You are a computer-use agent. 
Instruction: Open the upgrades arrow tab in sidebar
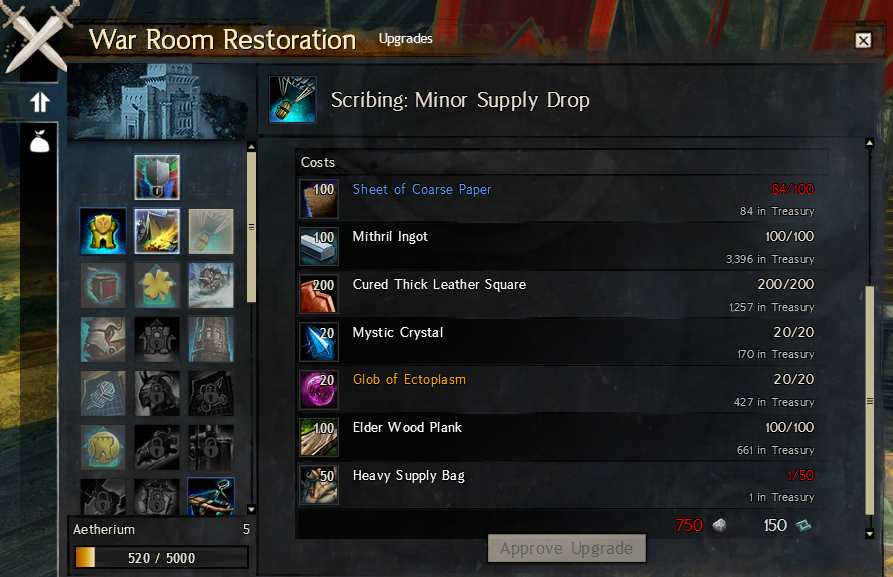click(x=39, y=102)
